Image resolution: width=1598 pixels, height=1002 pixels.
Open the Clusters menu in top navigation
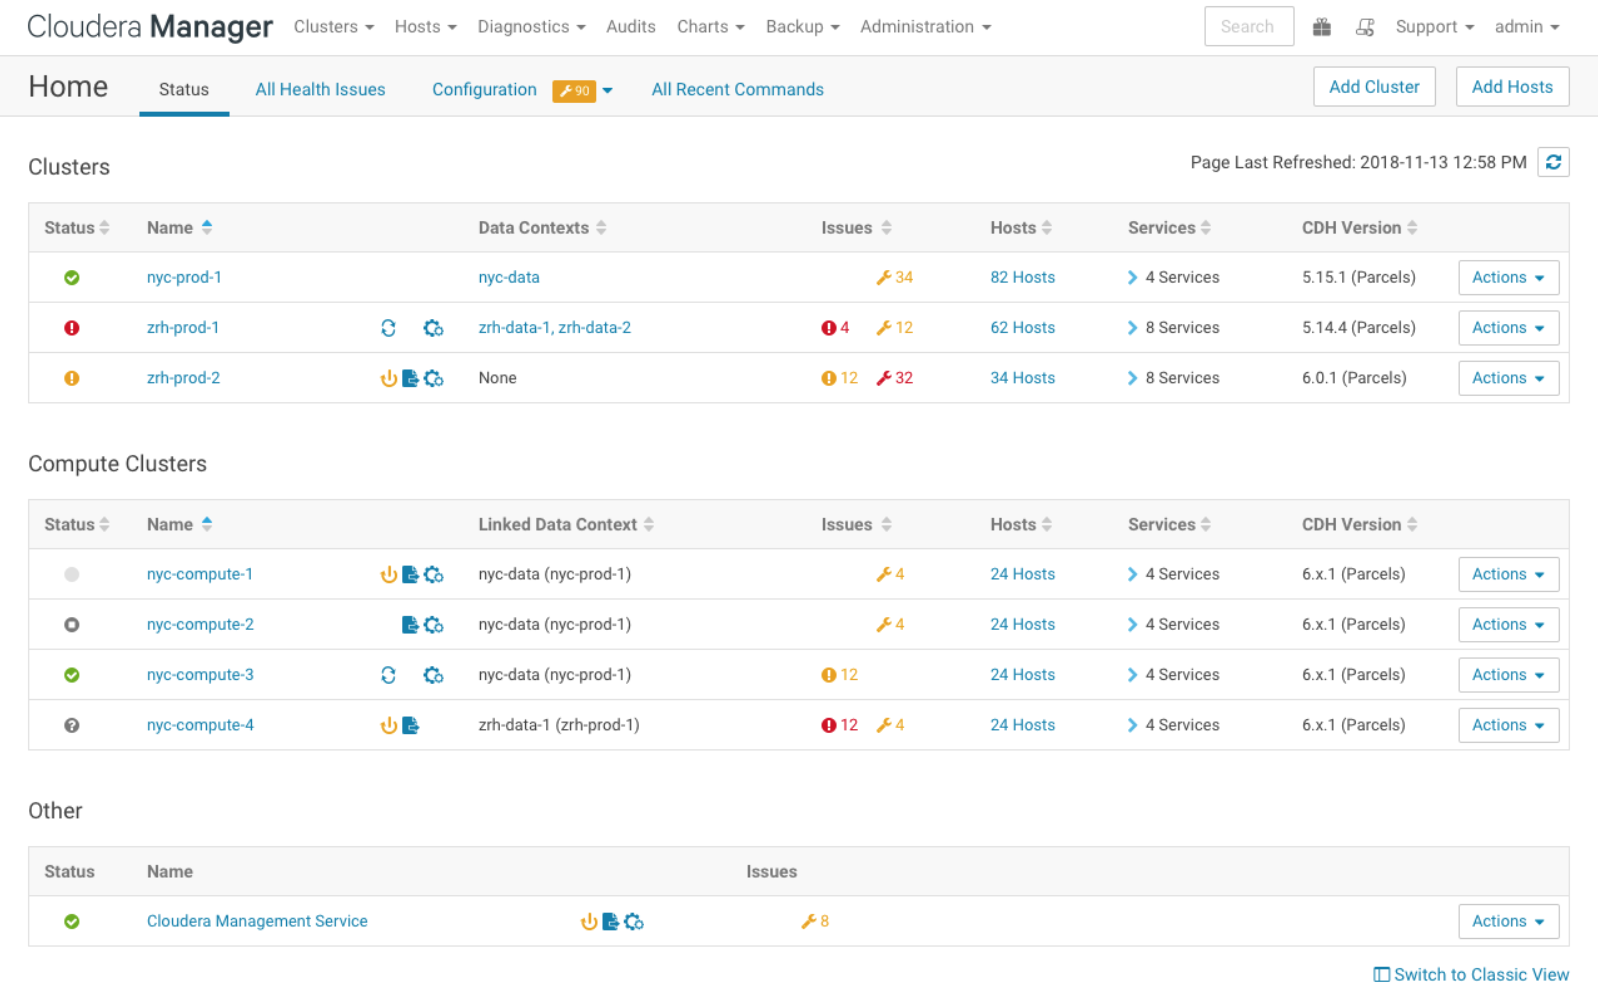pyautogui.click(x=333, y=27)
